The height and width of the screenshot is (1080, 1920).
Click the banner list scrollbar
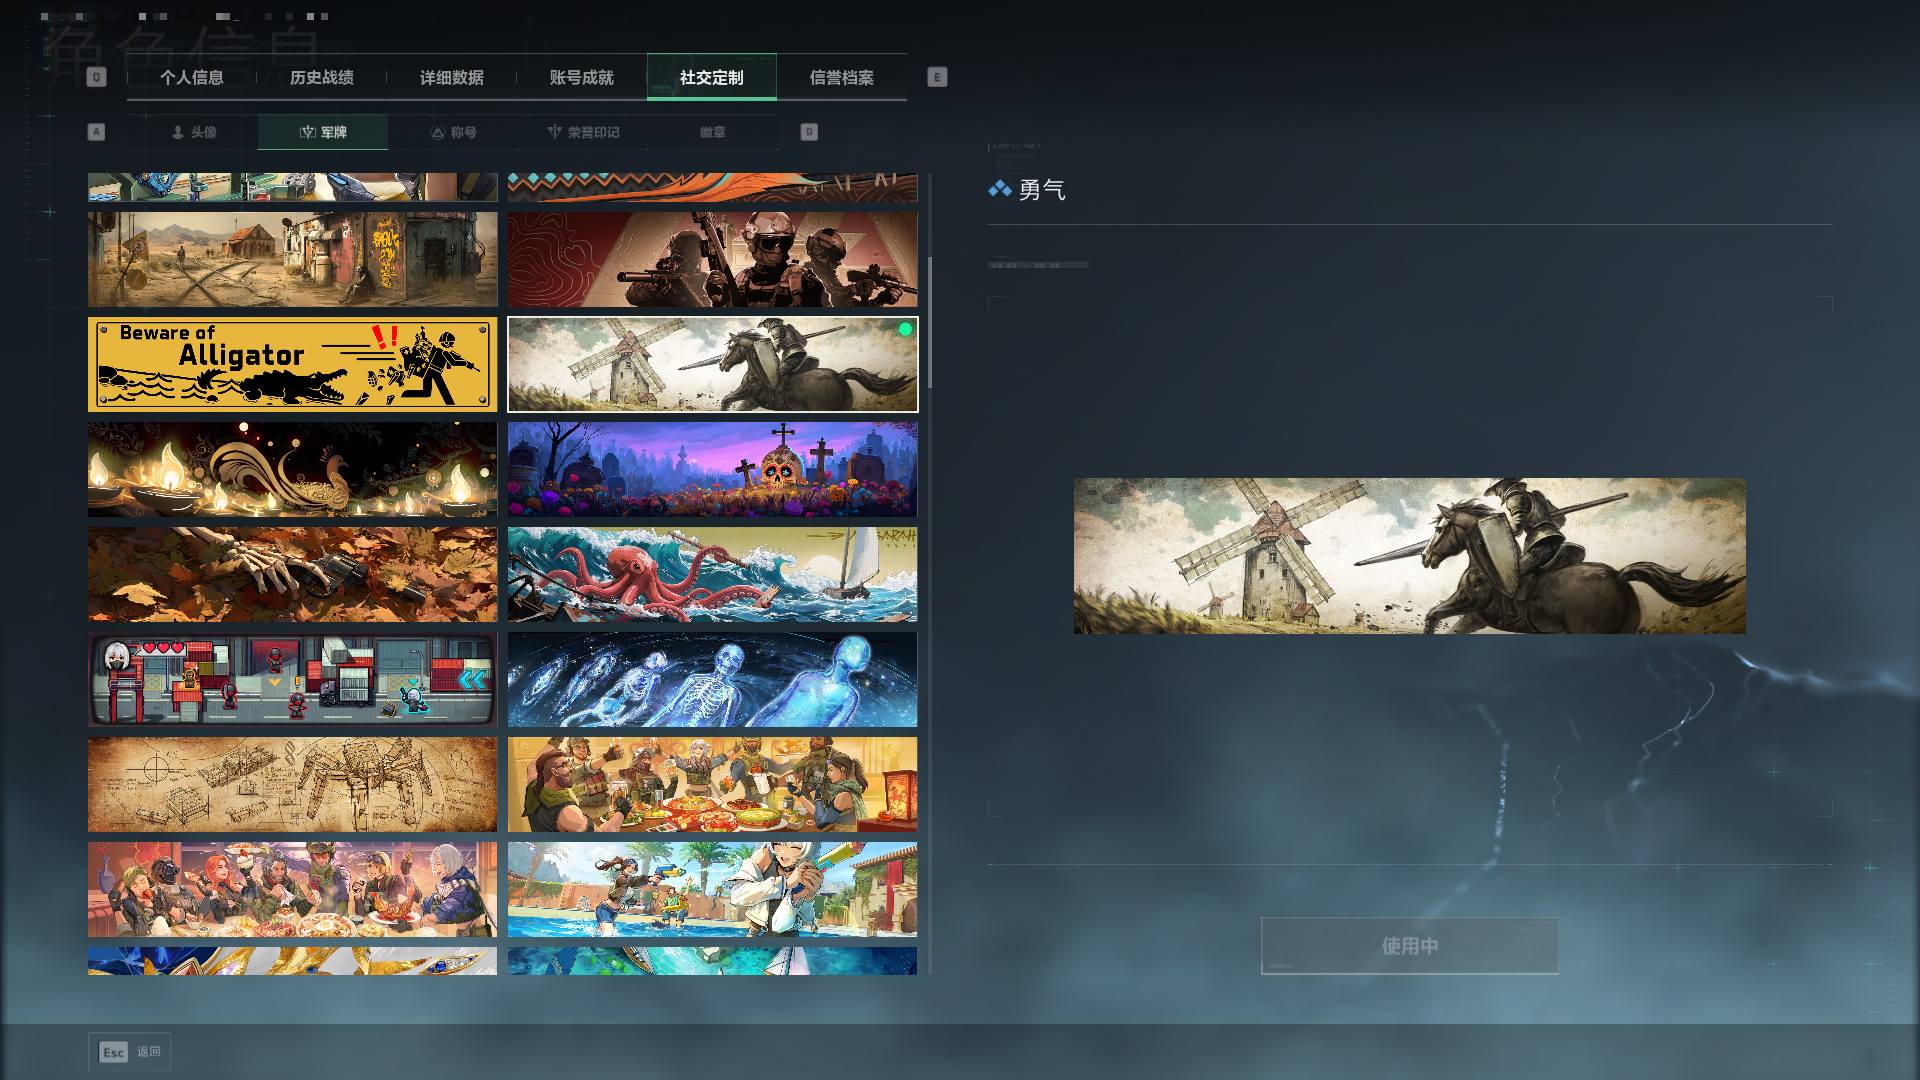[x=930, y=322]
